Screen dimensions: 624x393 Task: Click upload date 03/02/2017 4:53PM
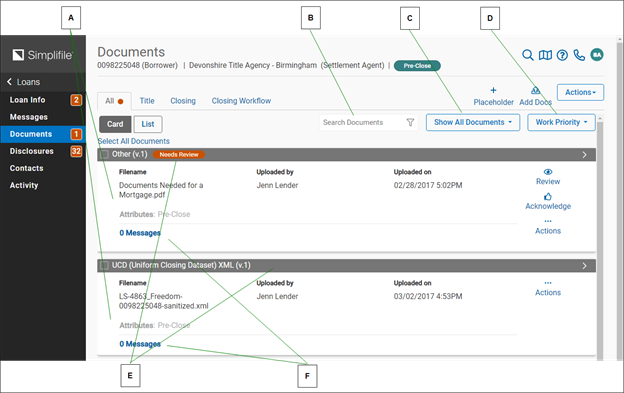tap(428, 296)
